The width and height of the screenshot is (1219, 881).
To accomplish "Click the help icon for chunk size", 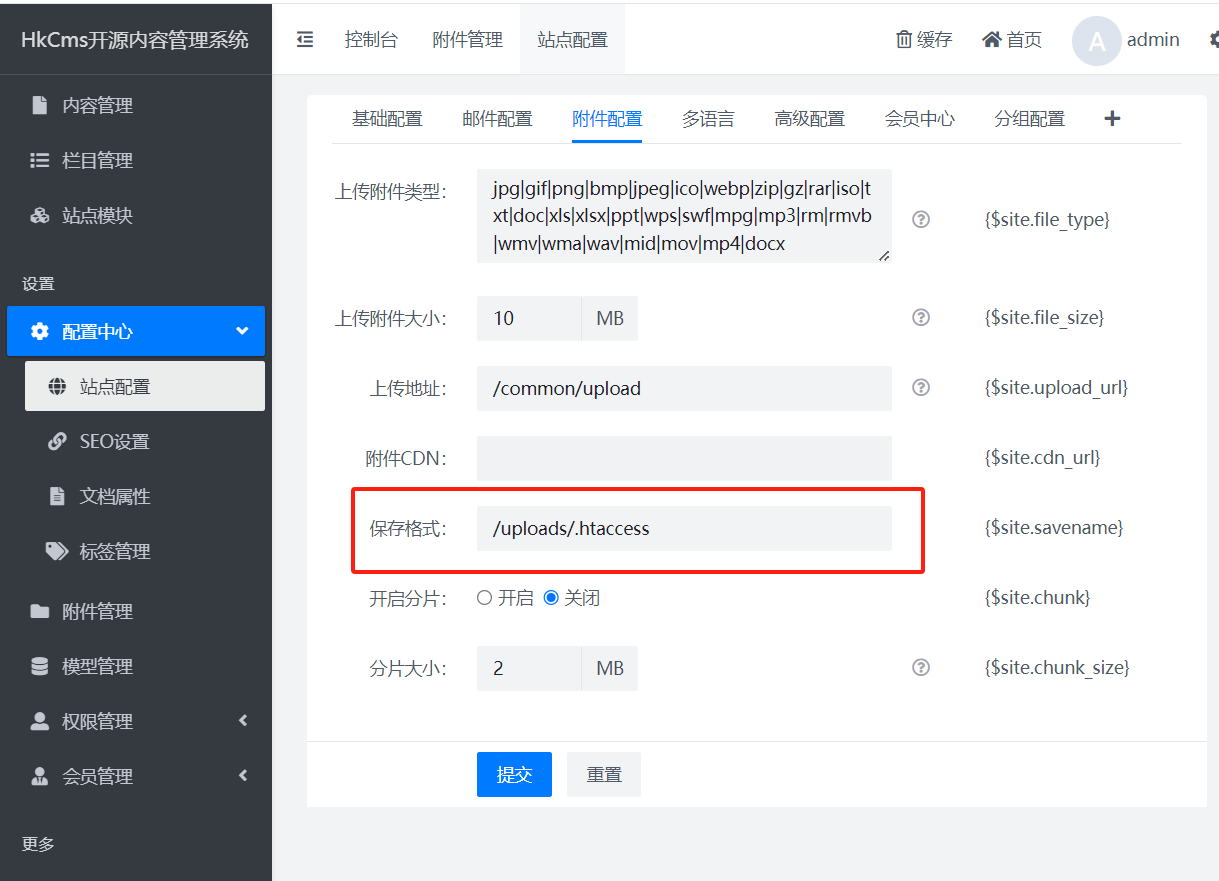I will (x=921, y=667).
